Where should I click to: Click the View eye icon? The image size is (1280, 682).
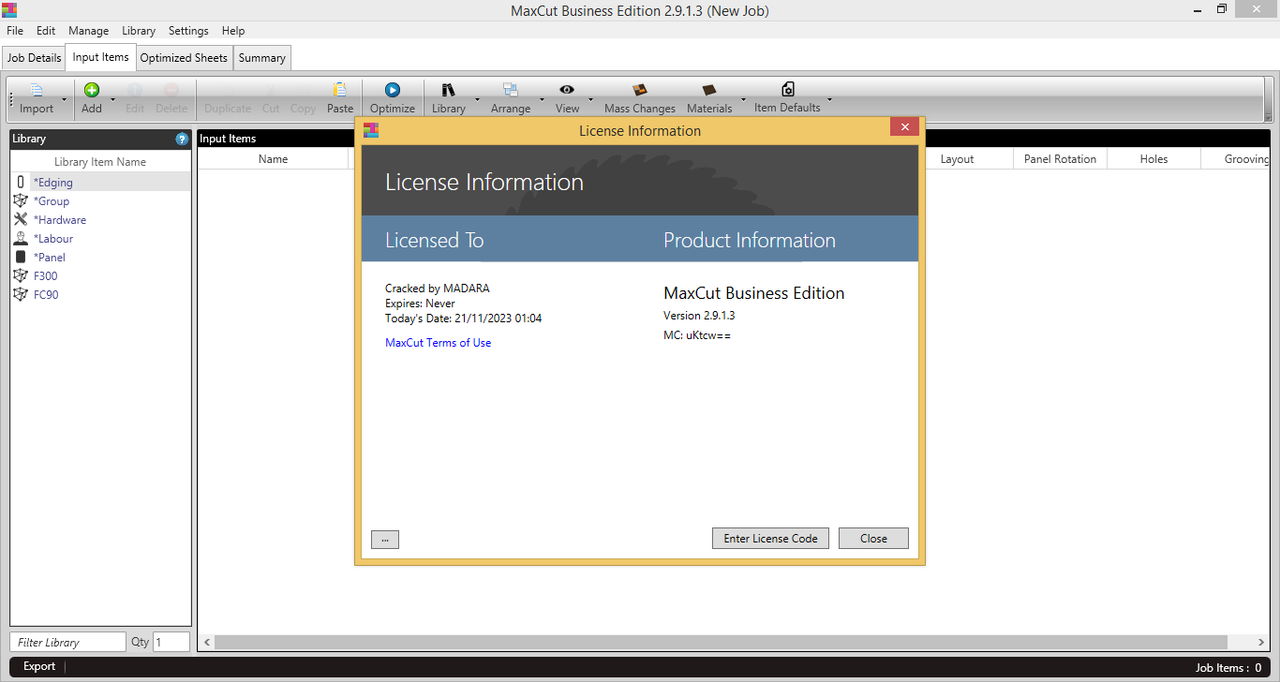tap(567, 90)
